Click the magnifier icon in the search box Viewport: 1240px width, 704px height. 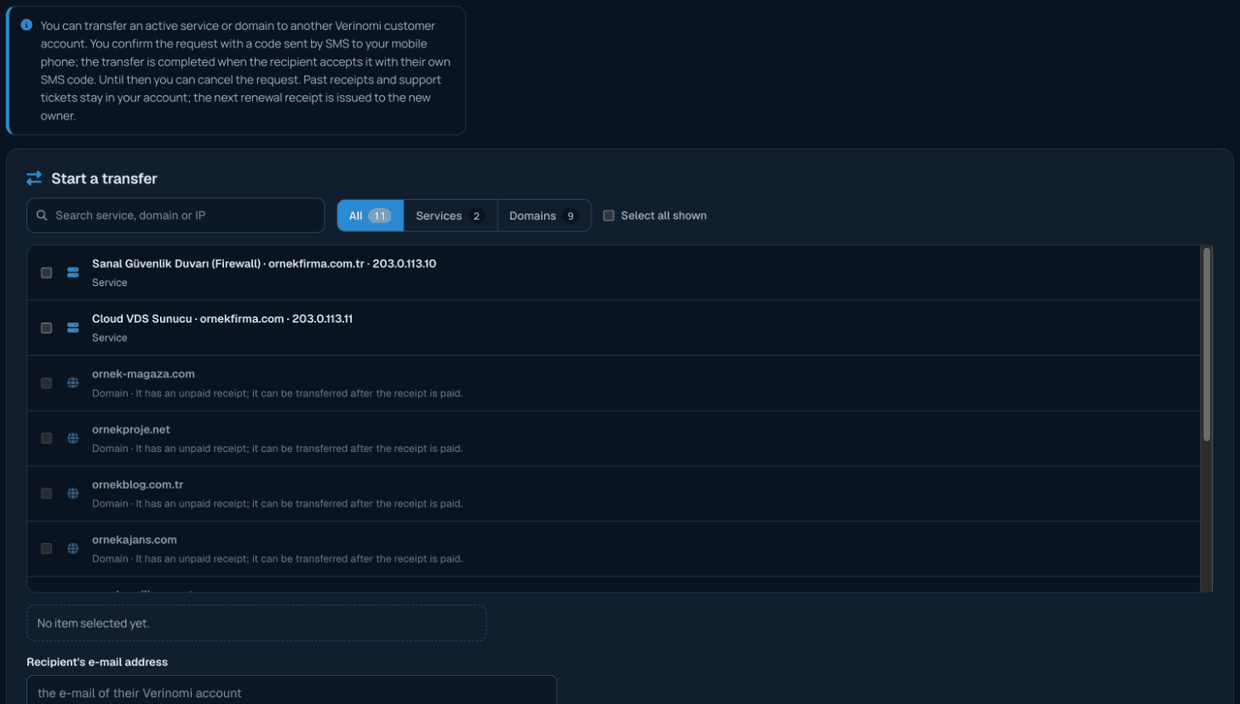tap(42, 215)
